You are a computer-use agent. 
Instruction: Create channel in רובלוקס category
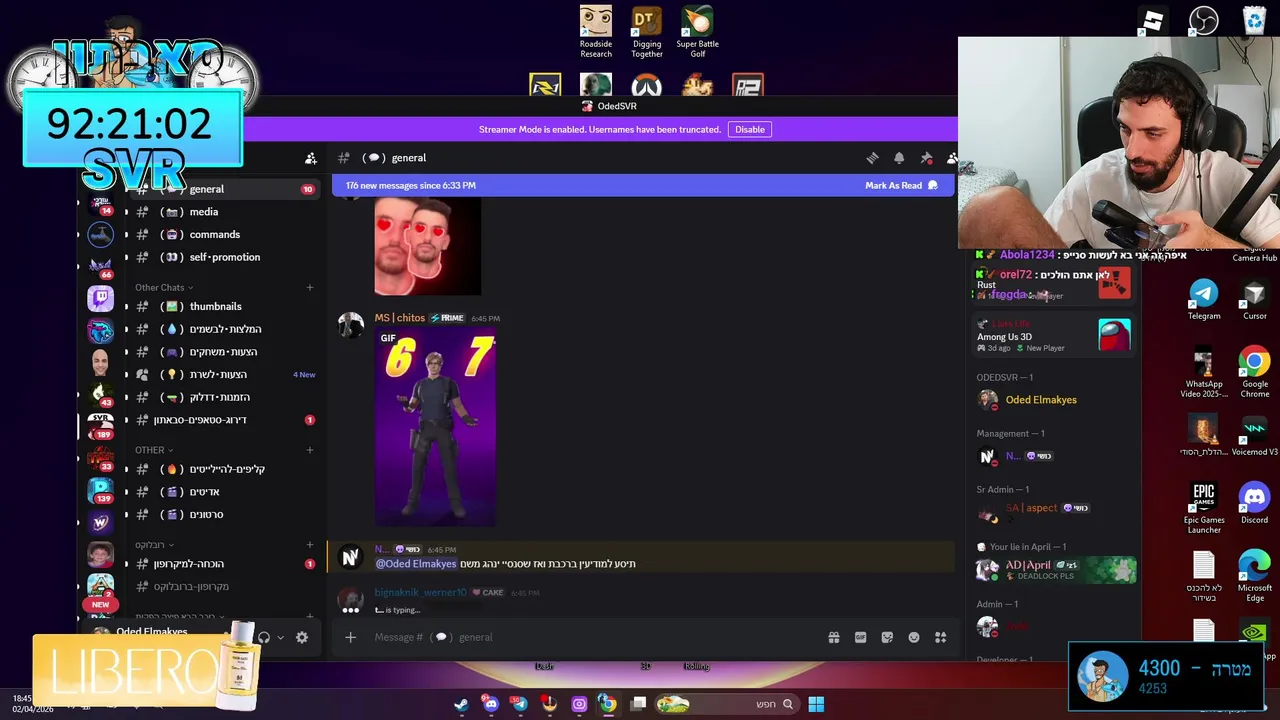(x=309, y=545)
